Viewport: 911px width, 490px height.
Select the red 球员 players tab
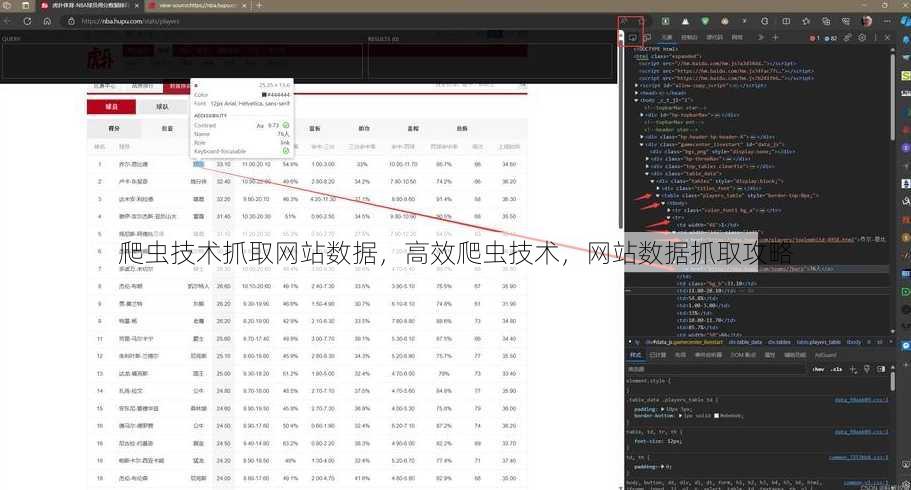[112, 106]
